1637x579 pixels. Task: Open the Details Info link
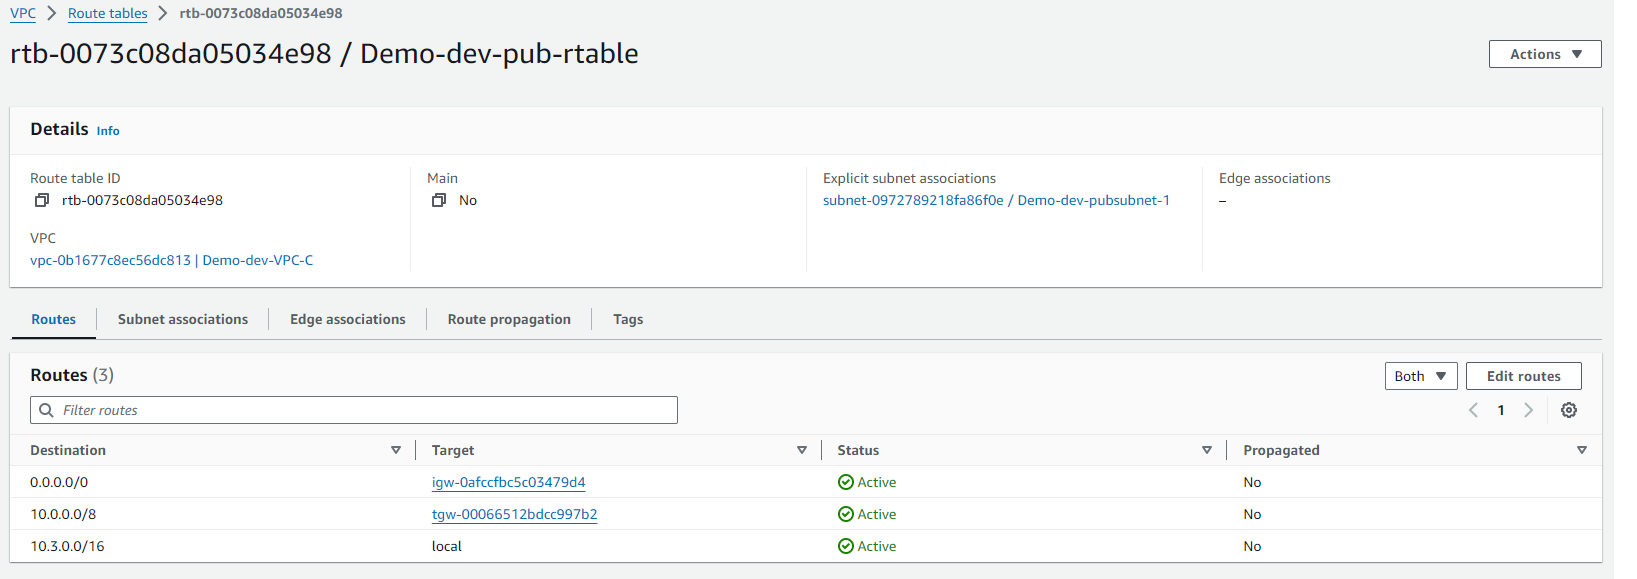pos(108,131)
